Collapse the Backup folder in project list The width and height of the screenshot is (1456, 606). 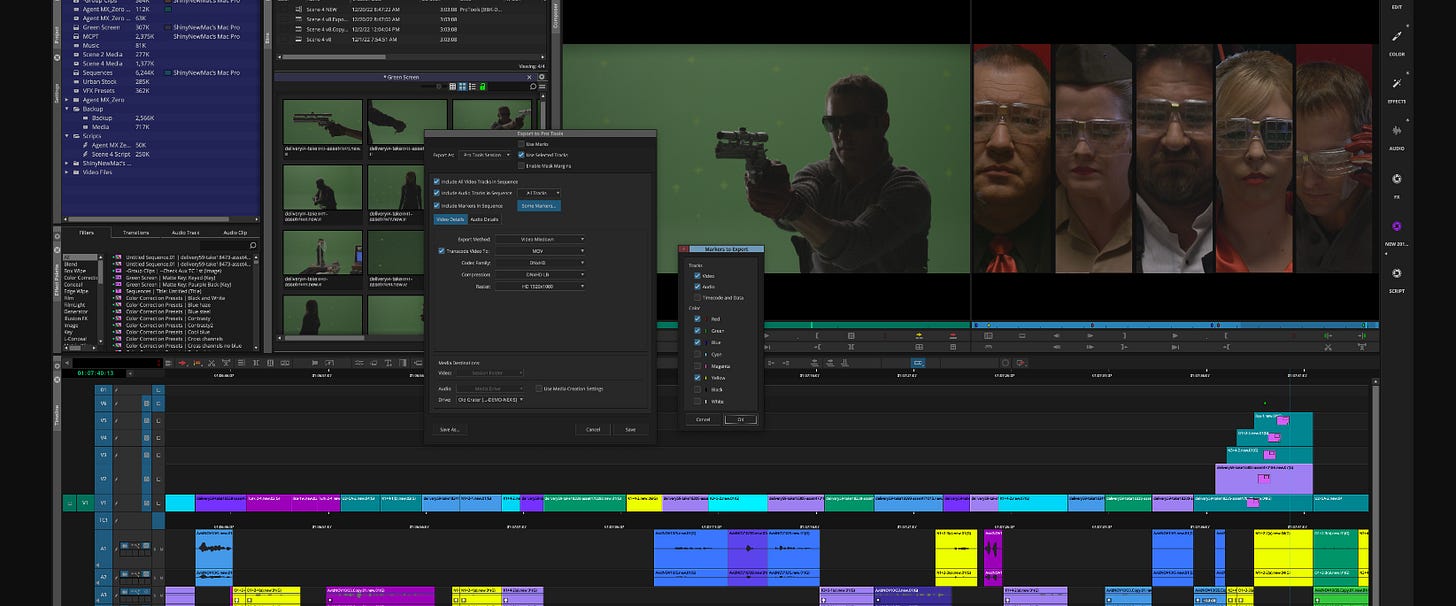tap(67, 109)
